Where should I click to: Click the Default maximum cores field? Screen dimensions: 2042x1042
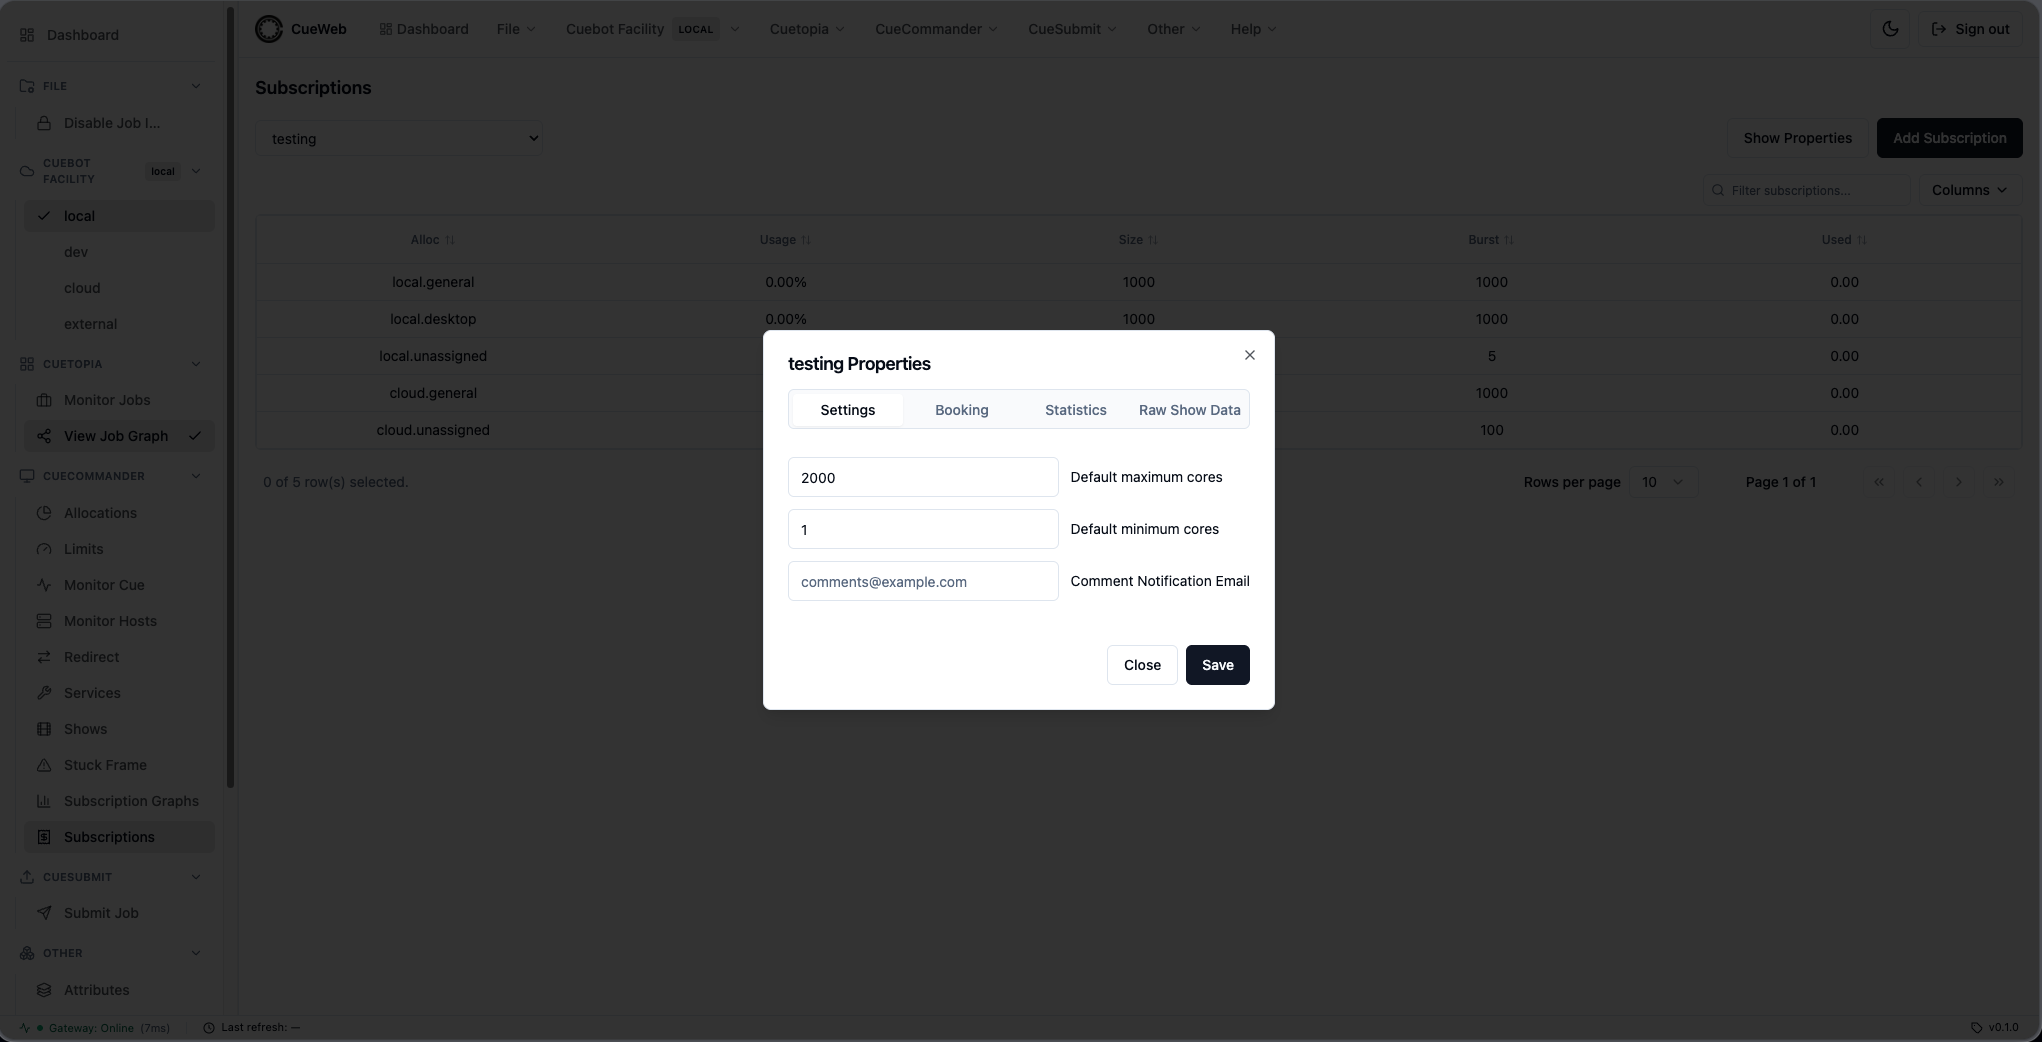click(x=923, y=477)
